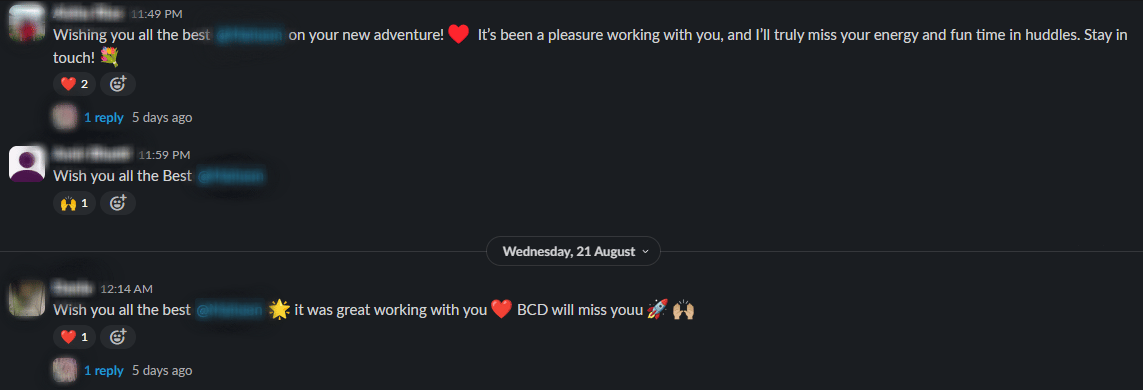
Task: Toggle the heart reaction with count 2
Action: [74, 85]
